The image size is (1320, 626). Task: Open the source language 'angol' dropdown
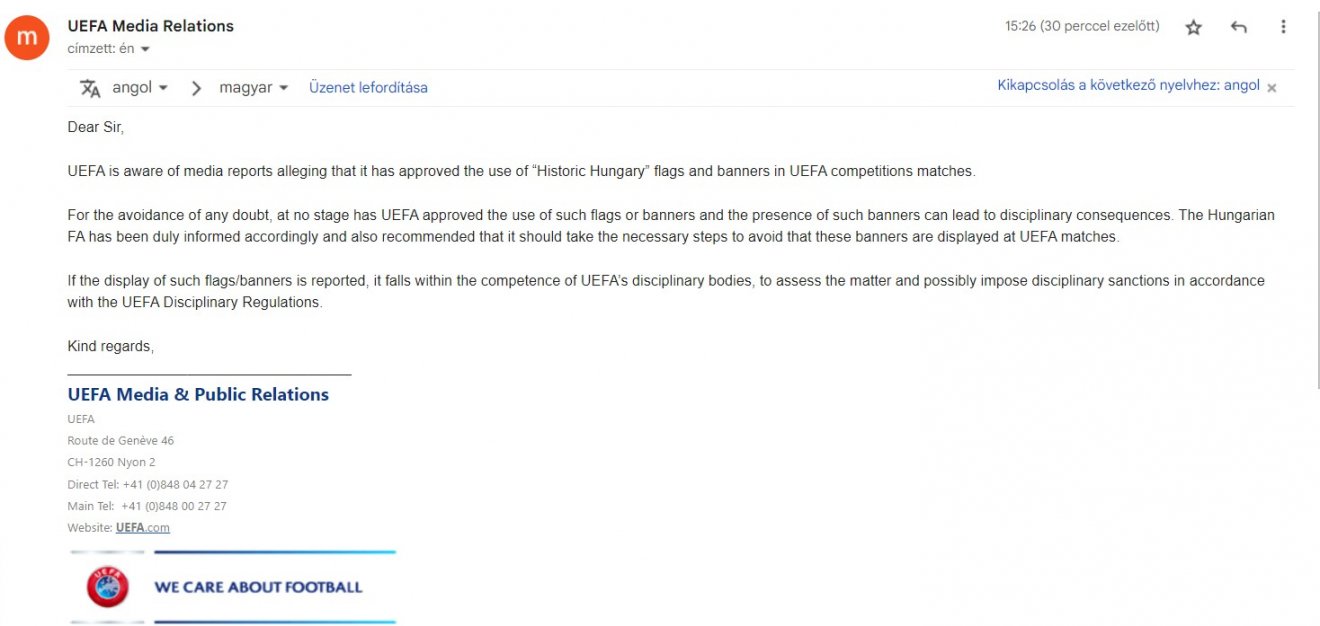coord(140,88)
